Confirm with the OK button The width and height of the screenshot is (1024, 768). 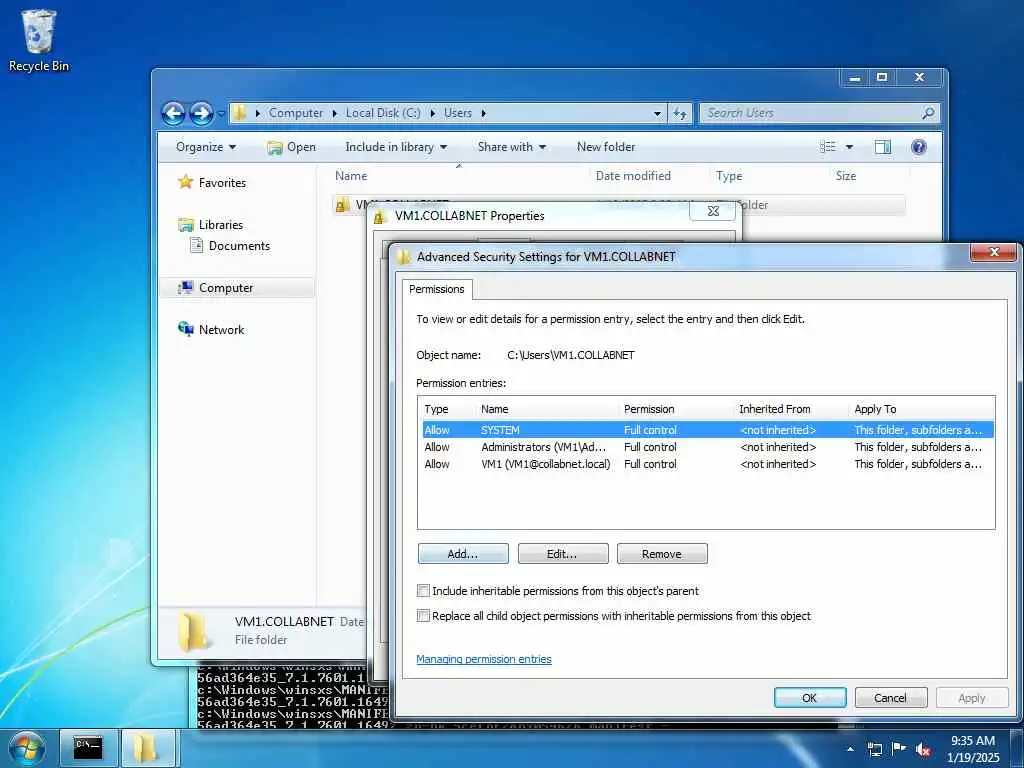click(810, 697)
